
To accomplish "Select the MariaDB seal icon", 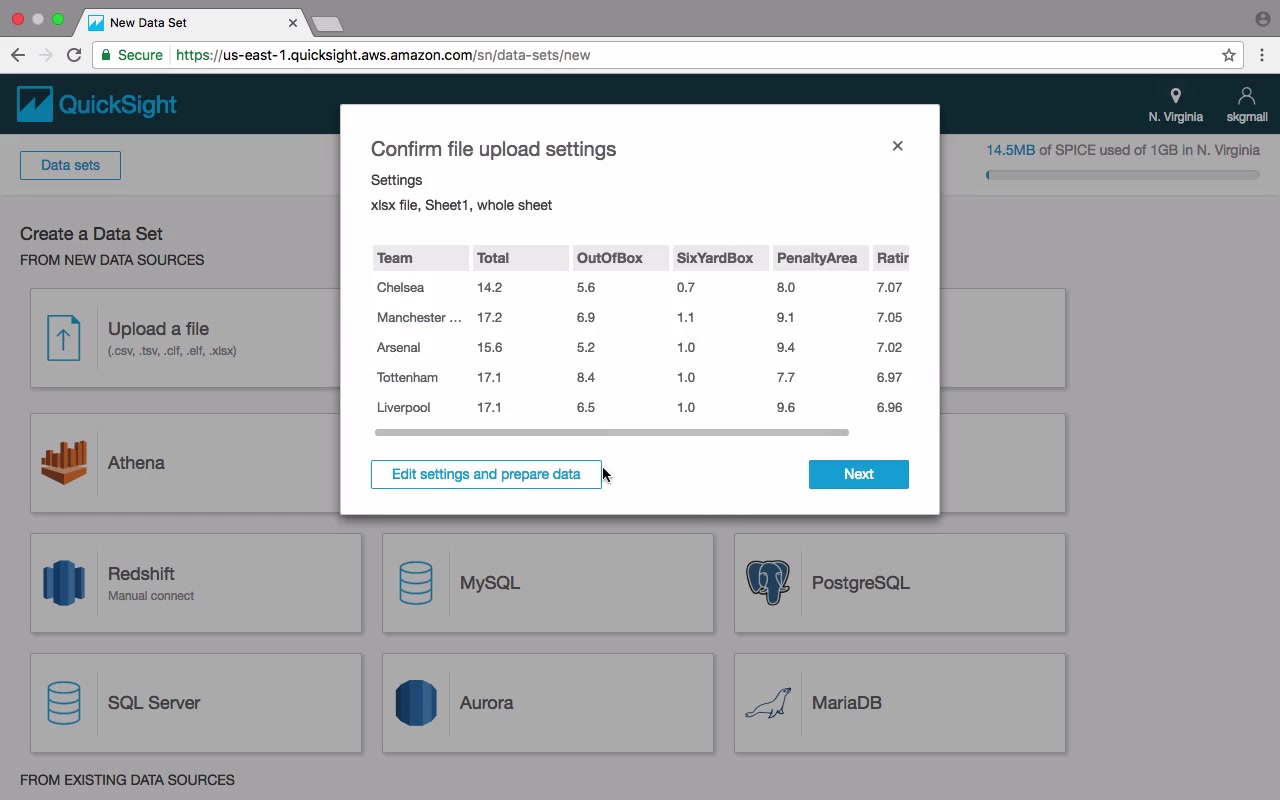I will (768, 703).
